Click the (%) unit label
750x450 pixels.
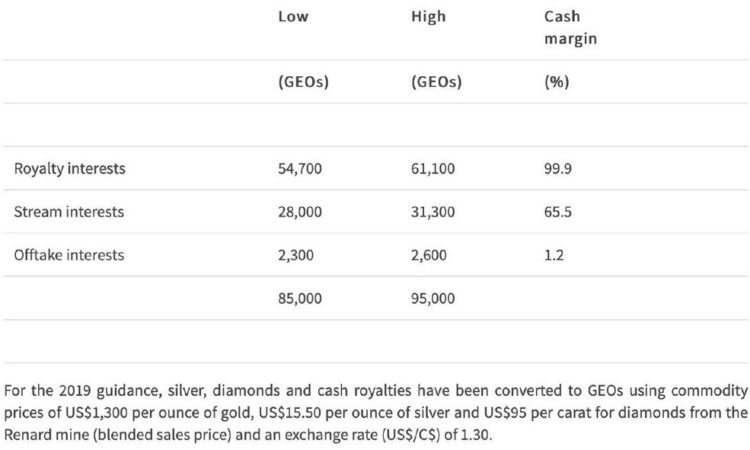(556, 83)
